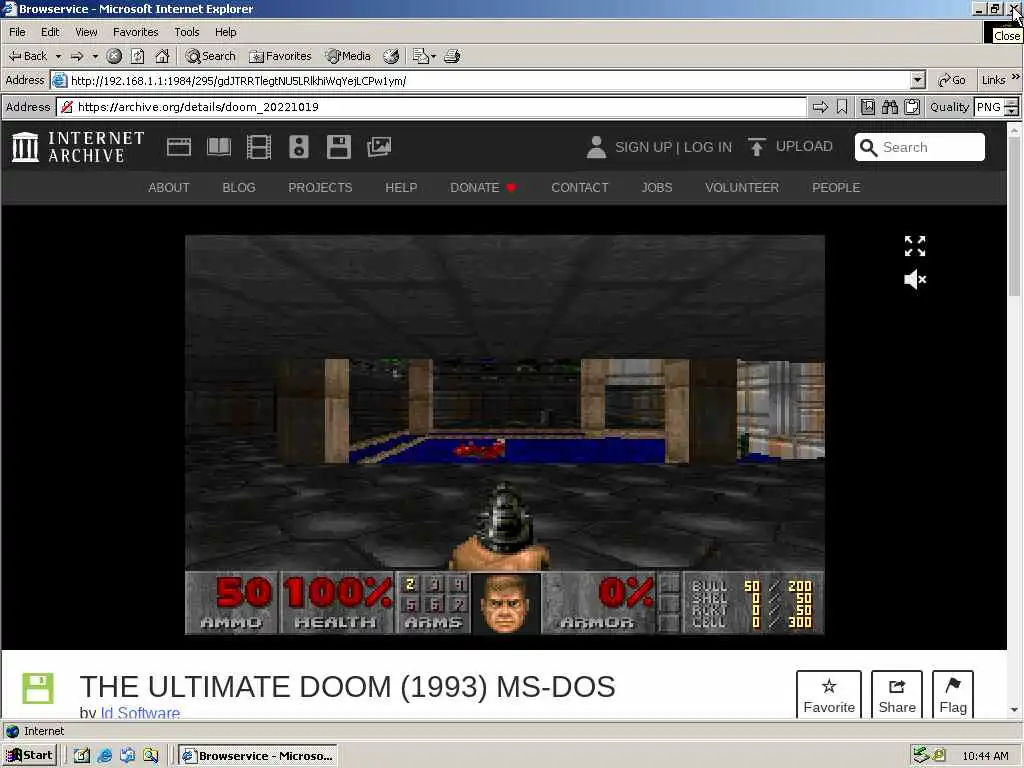Open the IE Favorites toolbar button
1024x768 pixels.
281,56
